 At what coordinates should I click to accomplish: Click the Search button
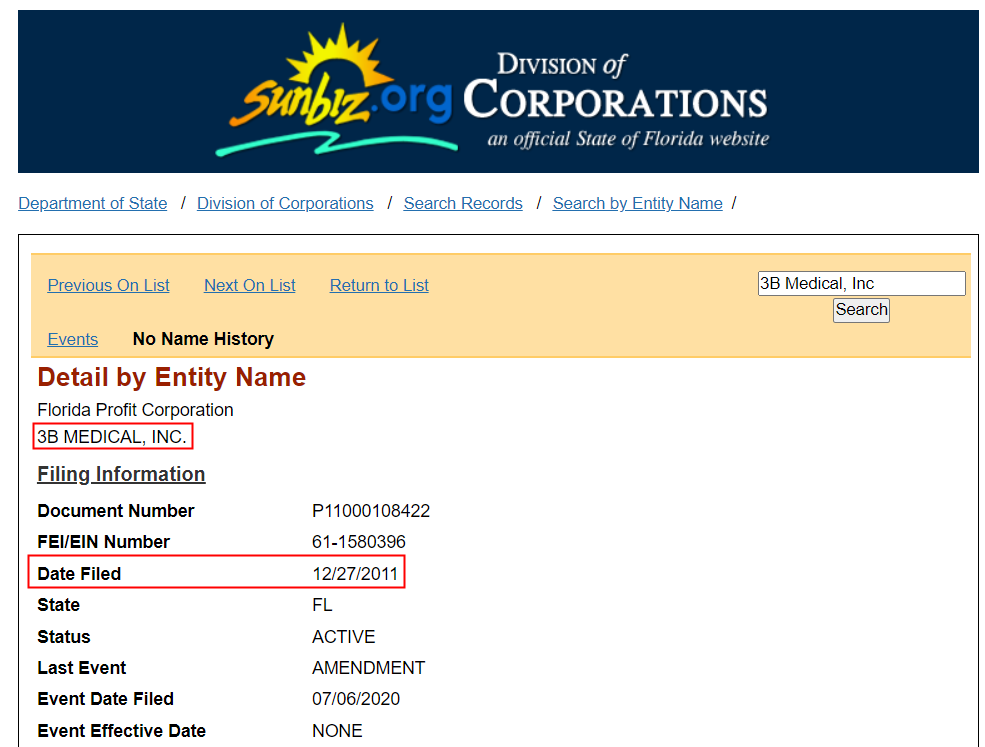pos(861,310)
